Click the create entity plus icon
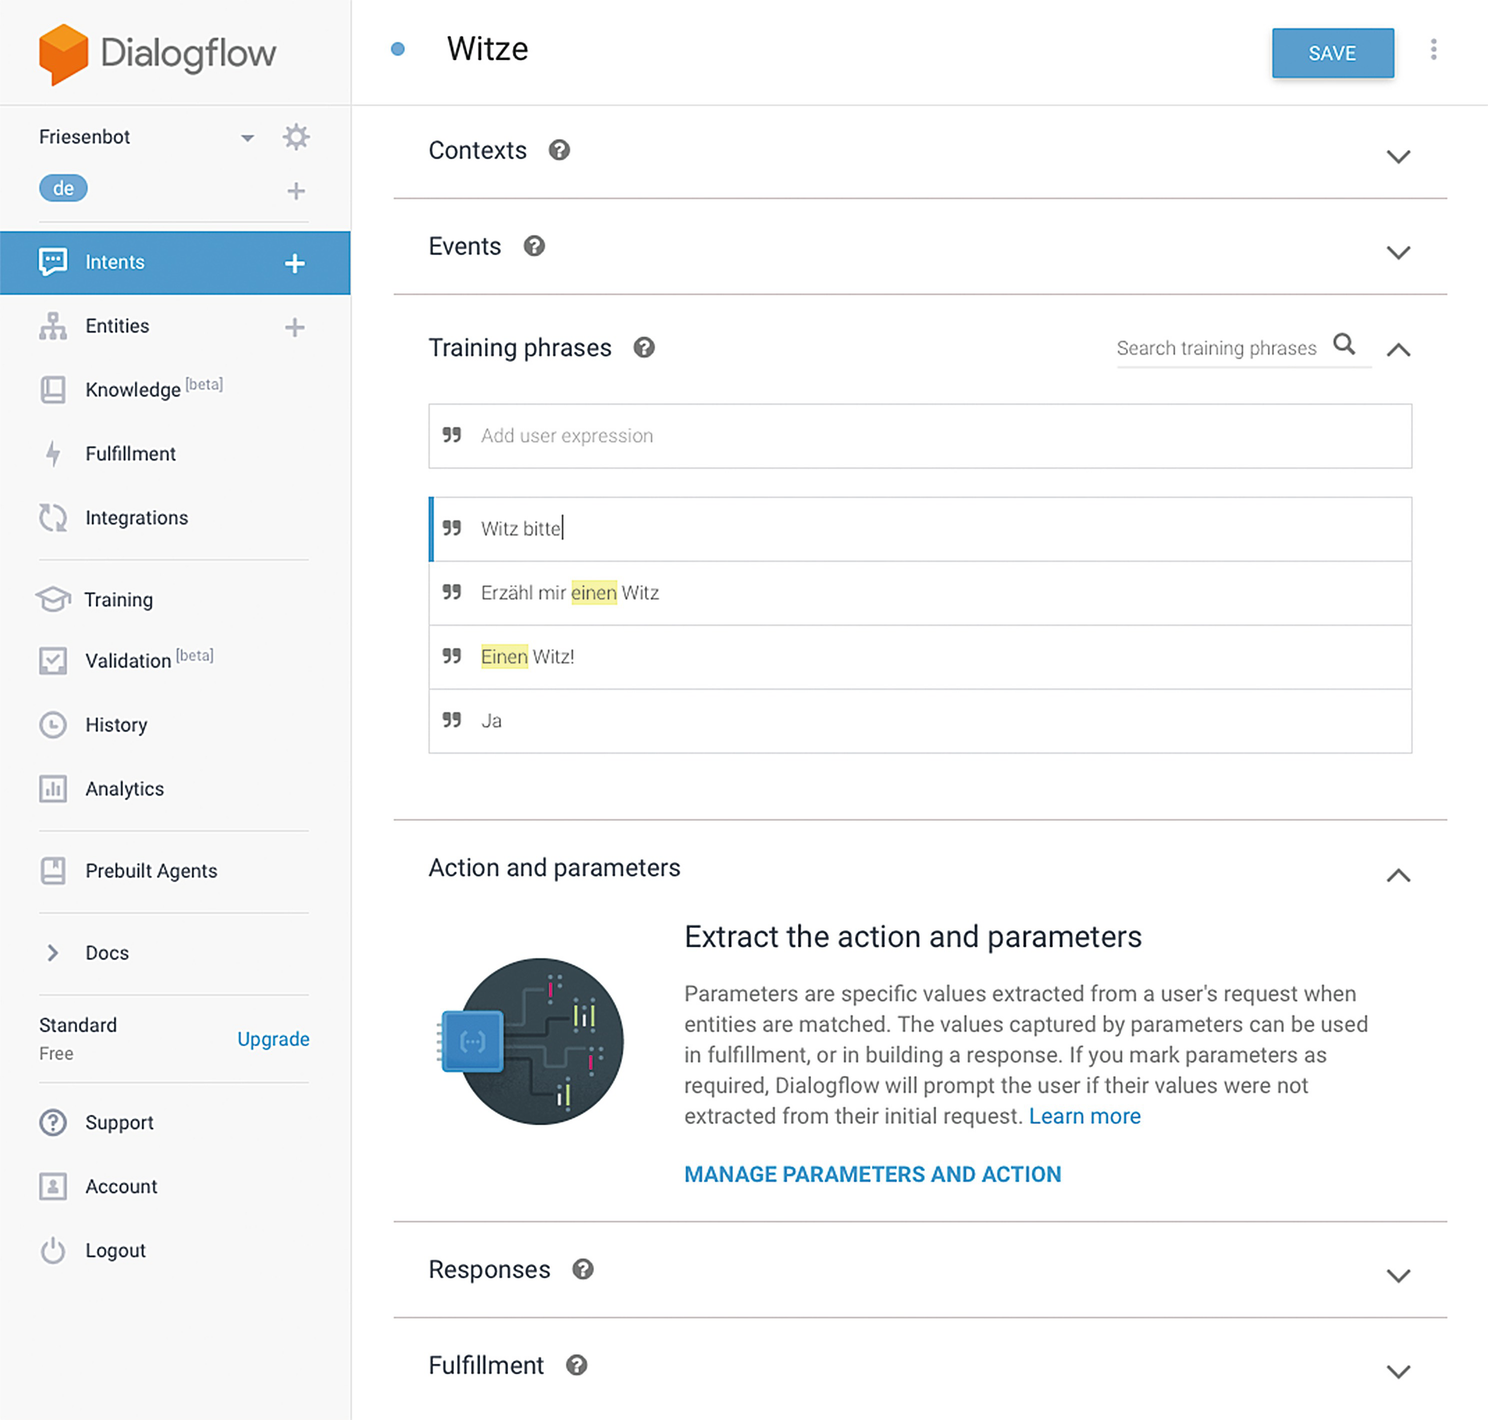1488x1420 pixels. pos(295,327)
